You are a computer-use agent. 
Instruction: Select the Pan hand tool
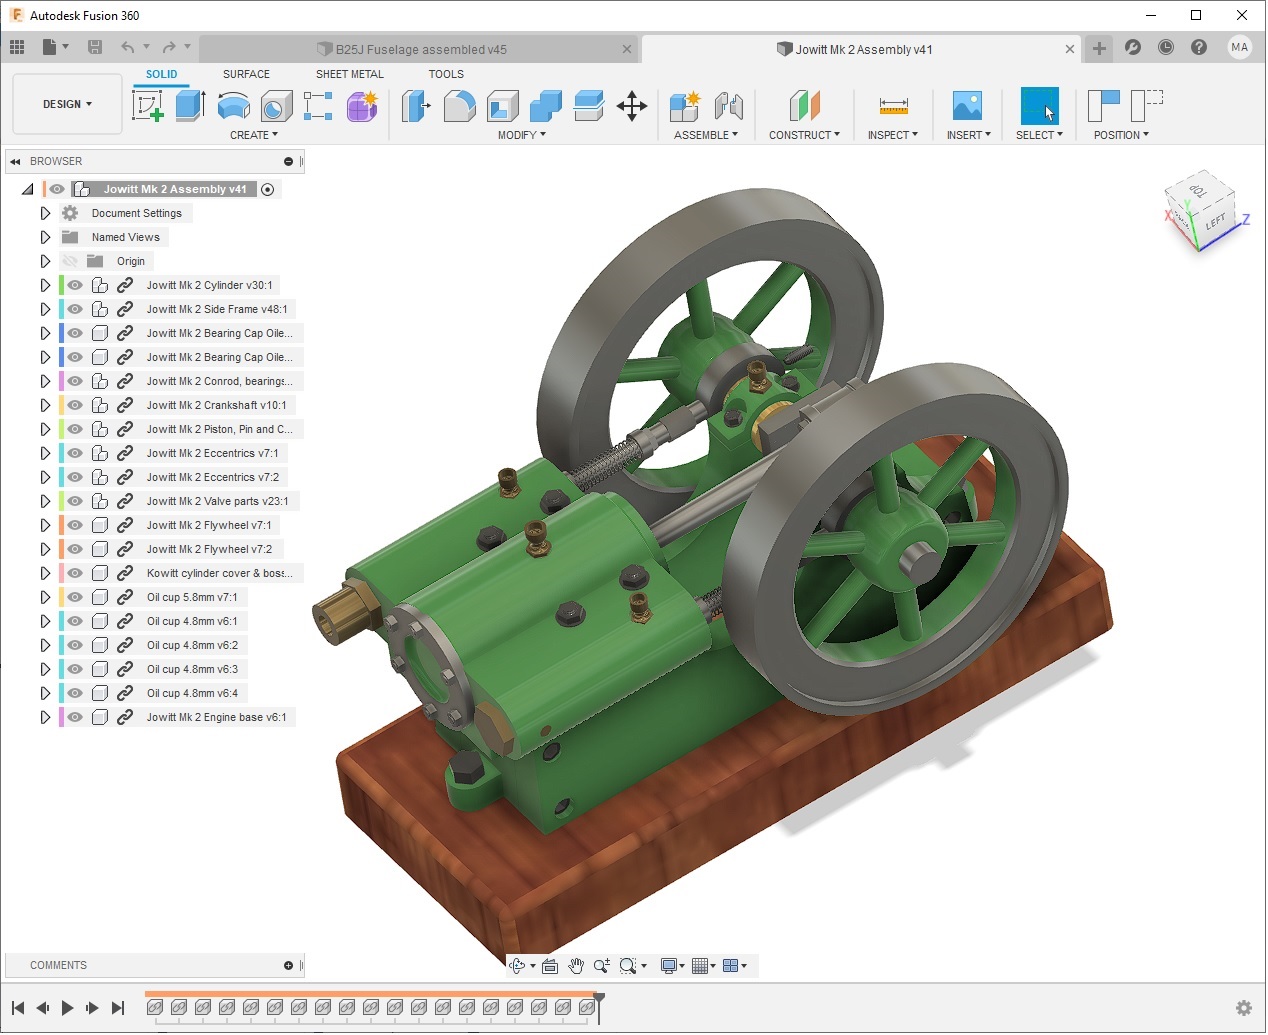576,965
